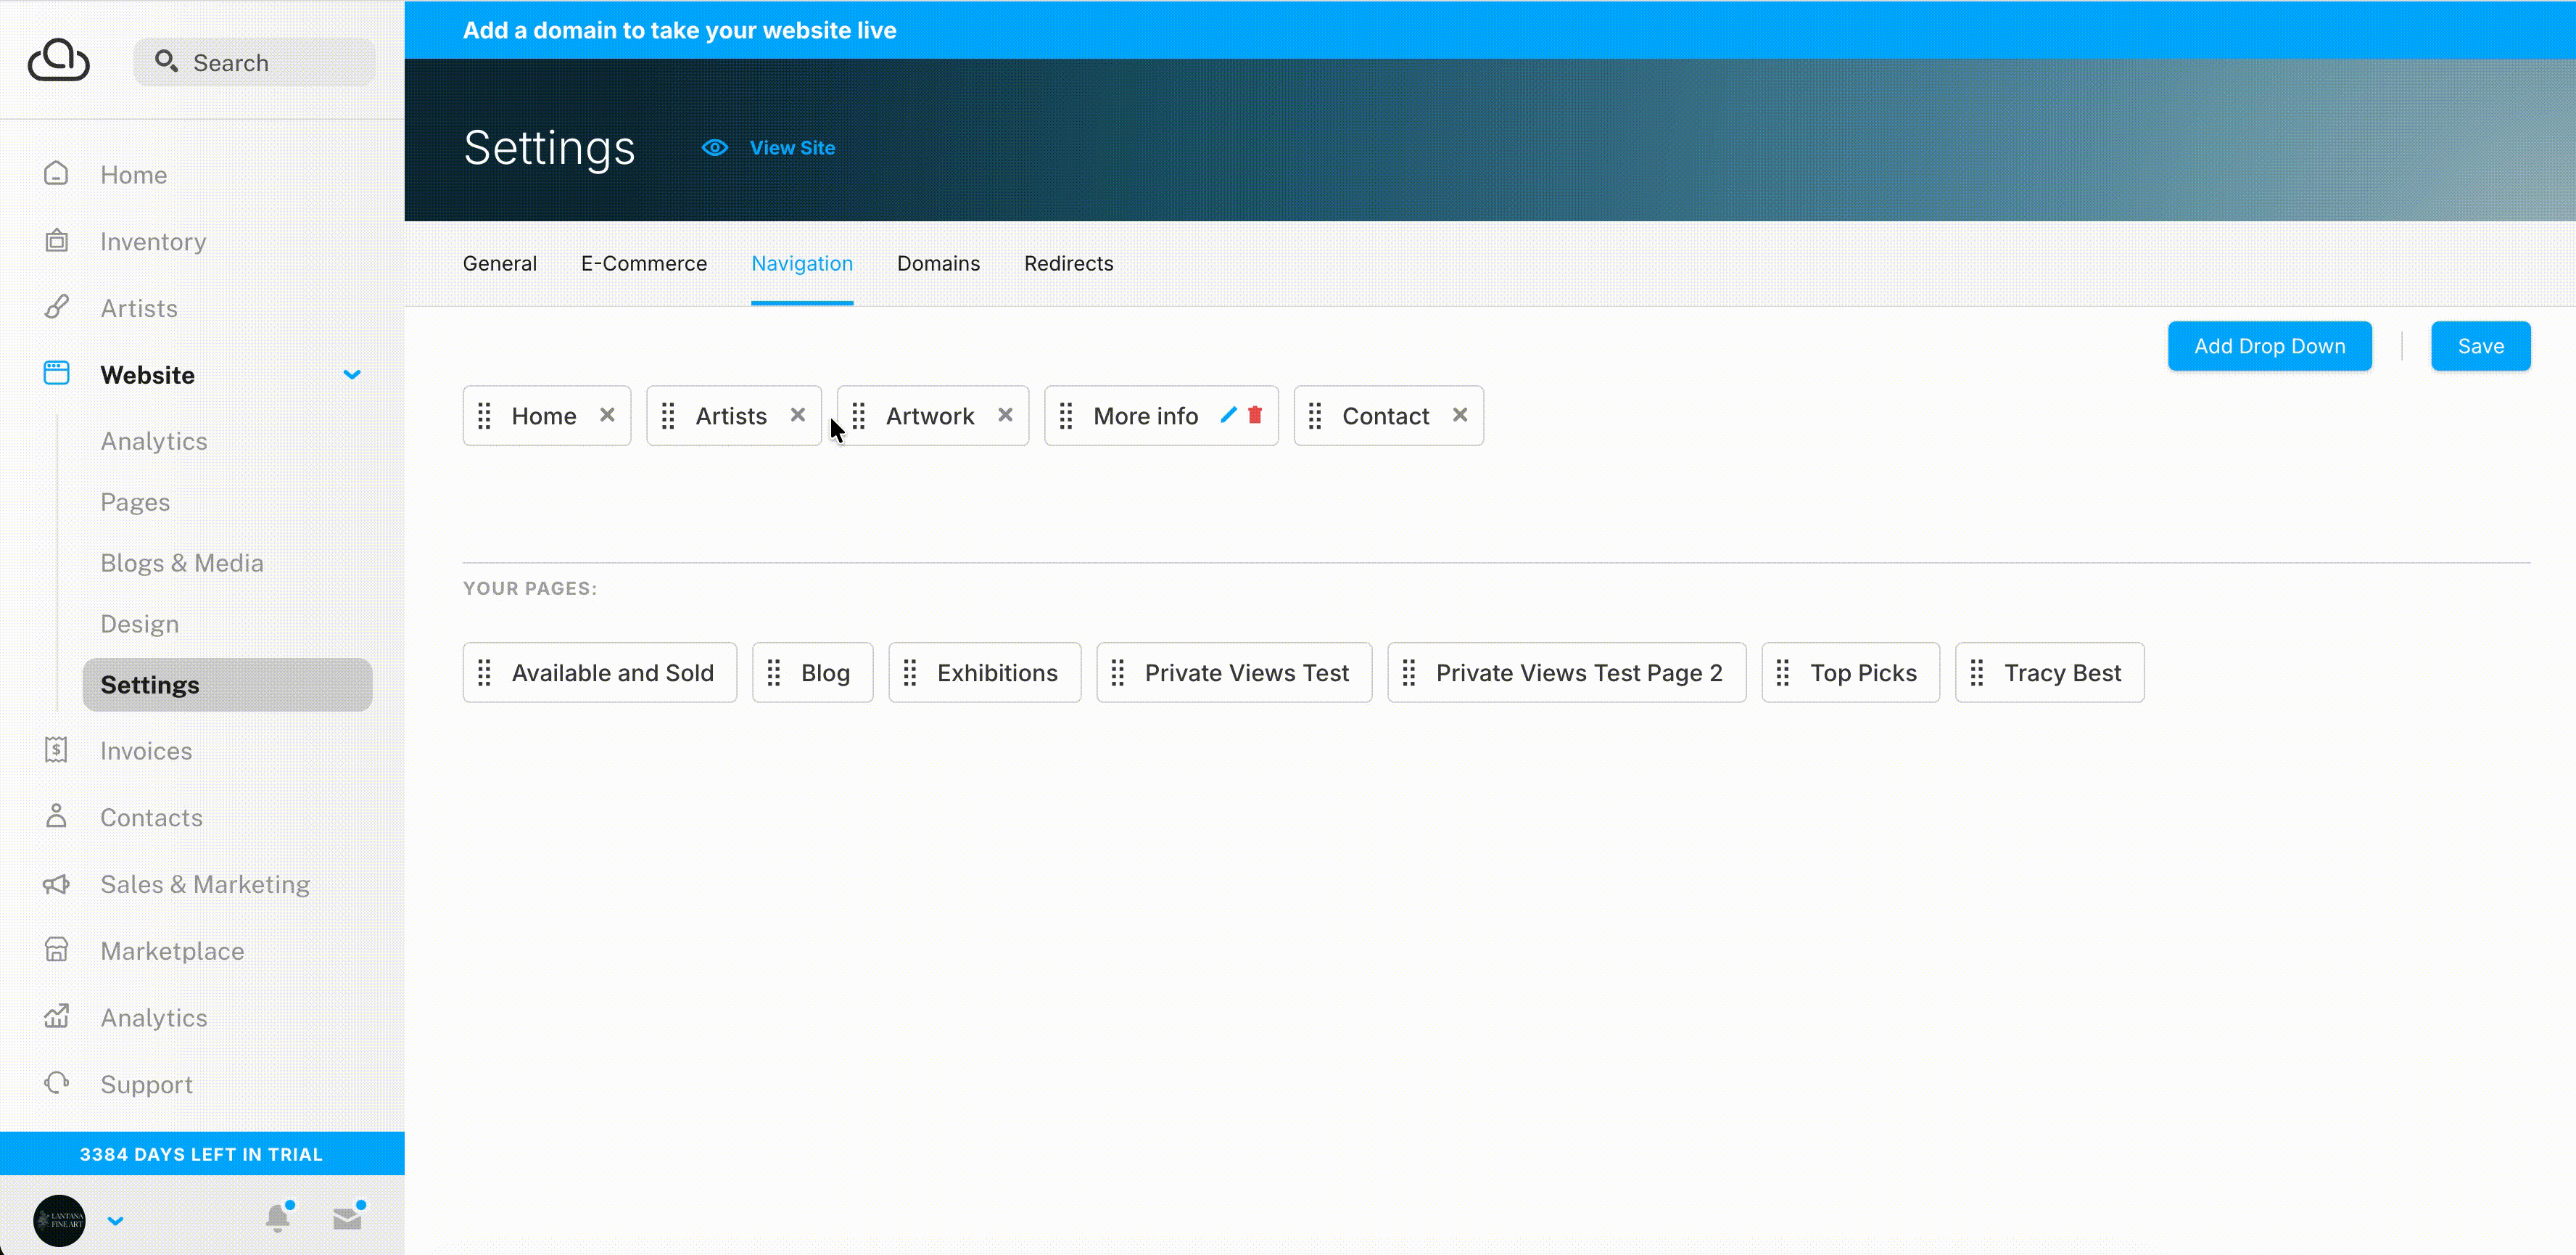
Task: Click the Sales & Marketing megaphone icon
Action: click(56, 884)
